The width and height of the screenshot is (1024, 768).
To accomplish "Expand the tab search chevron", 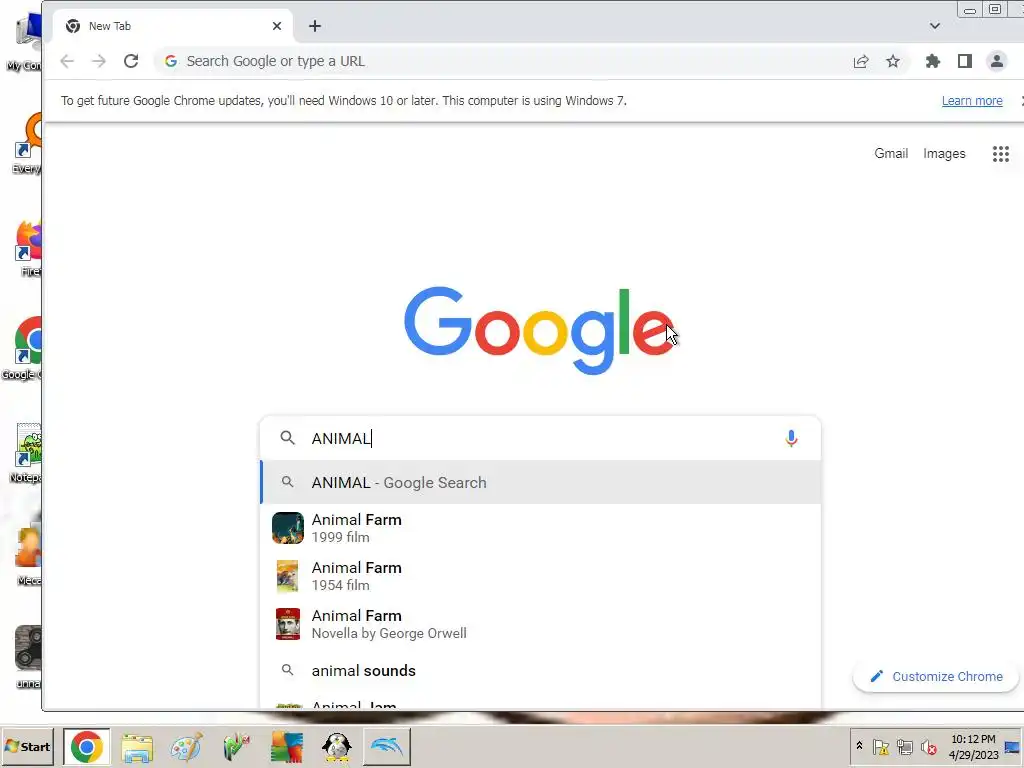I will pos(935,26).
